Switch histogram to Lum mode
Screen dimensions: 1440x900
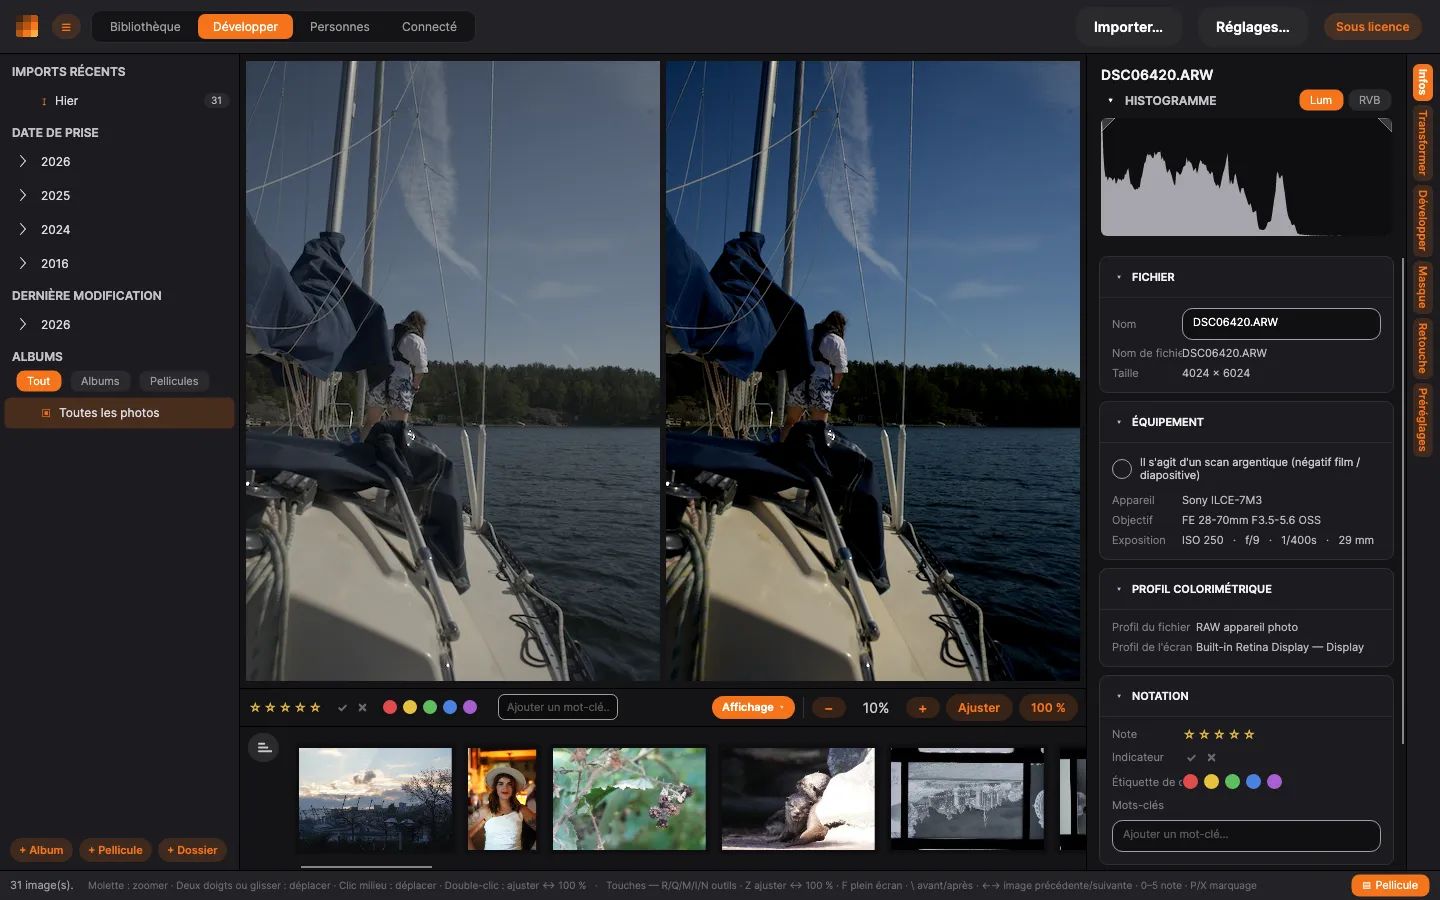pos(1321,100)
